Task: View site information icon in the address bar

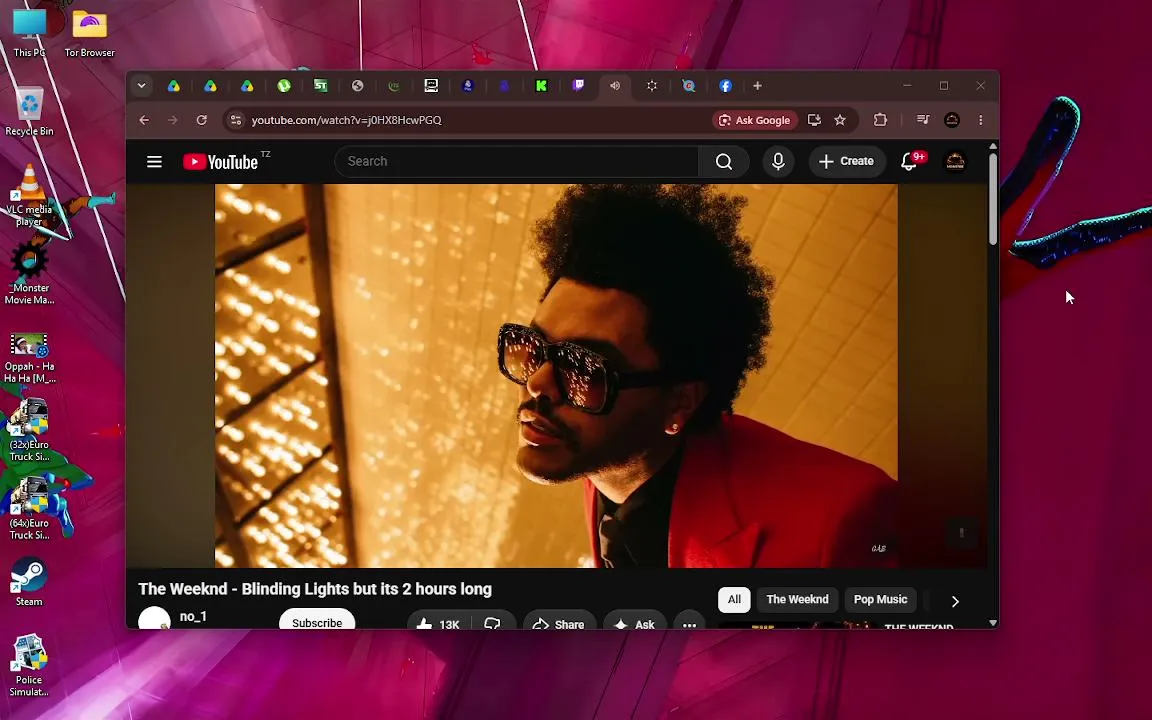Action: pyautogui.click(x=236, y=120)
